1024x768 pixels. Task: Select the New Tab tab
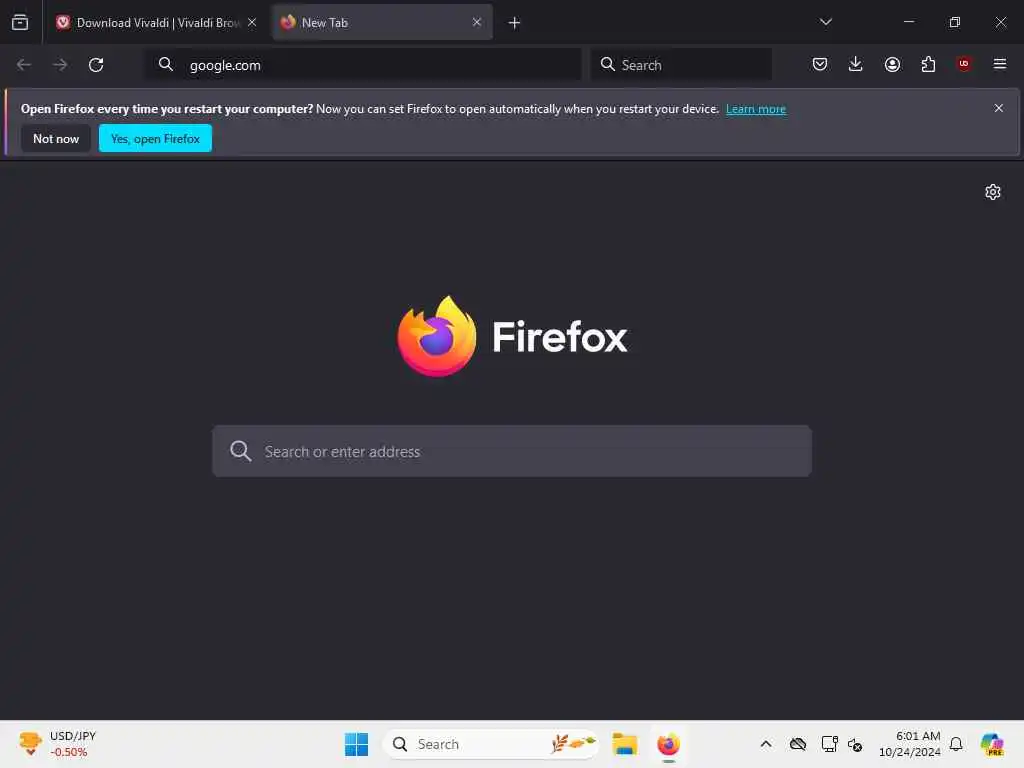point(382,23)
